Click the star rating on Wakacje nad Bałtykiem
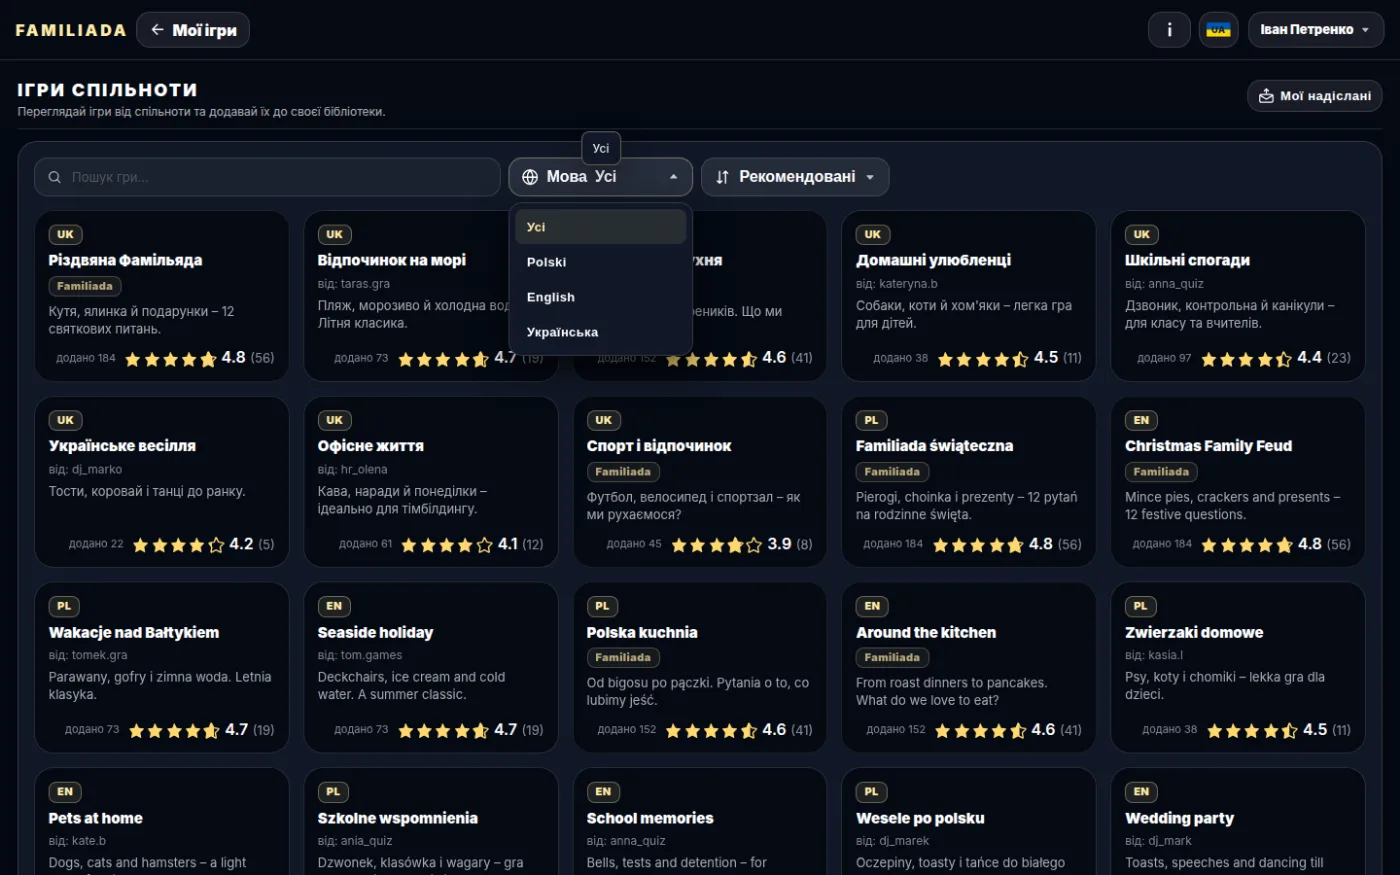The width and height of the screenshot is (1400, 875). tap(175, 731)
